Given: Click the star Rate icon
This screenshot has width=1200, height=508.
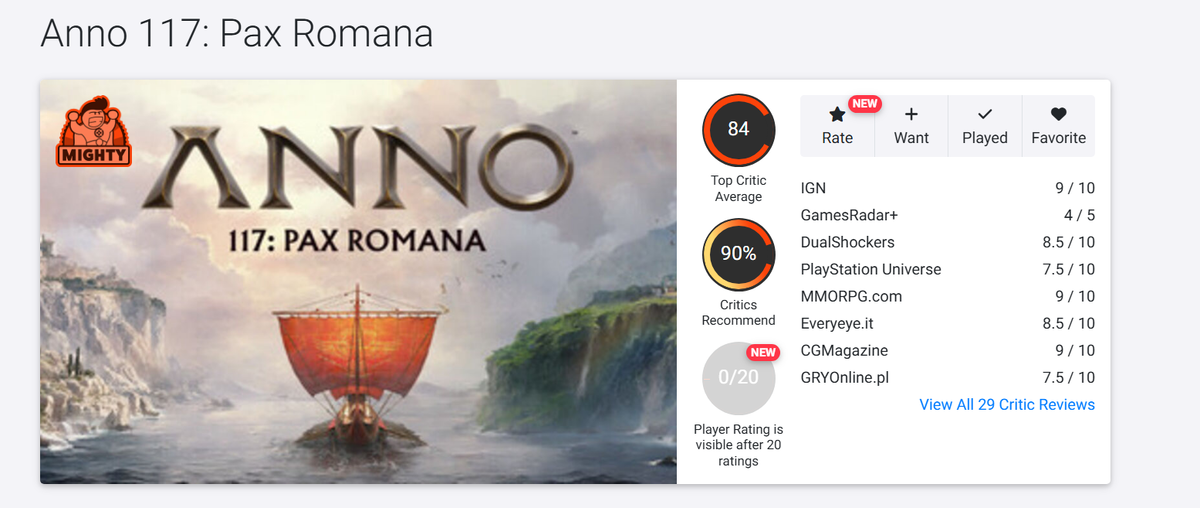Looking at the screenshot, I should click(x=837, y=115).
